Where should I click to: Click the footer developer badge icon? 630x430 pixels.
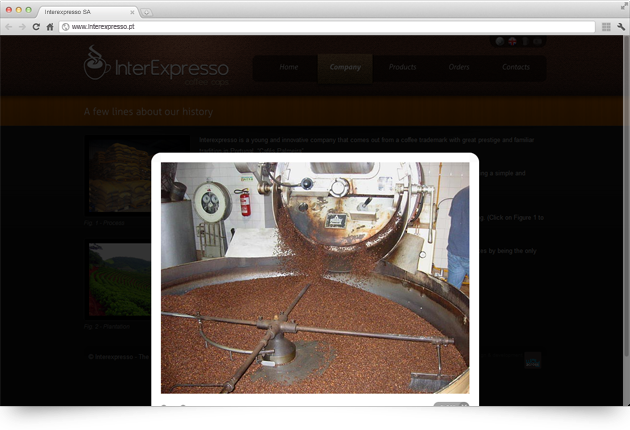point(533,360)
